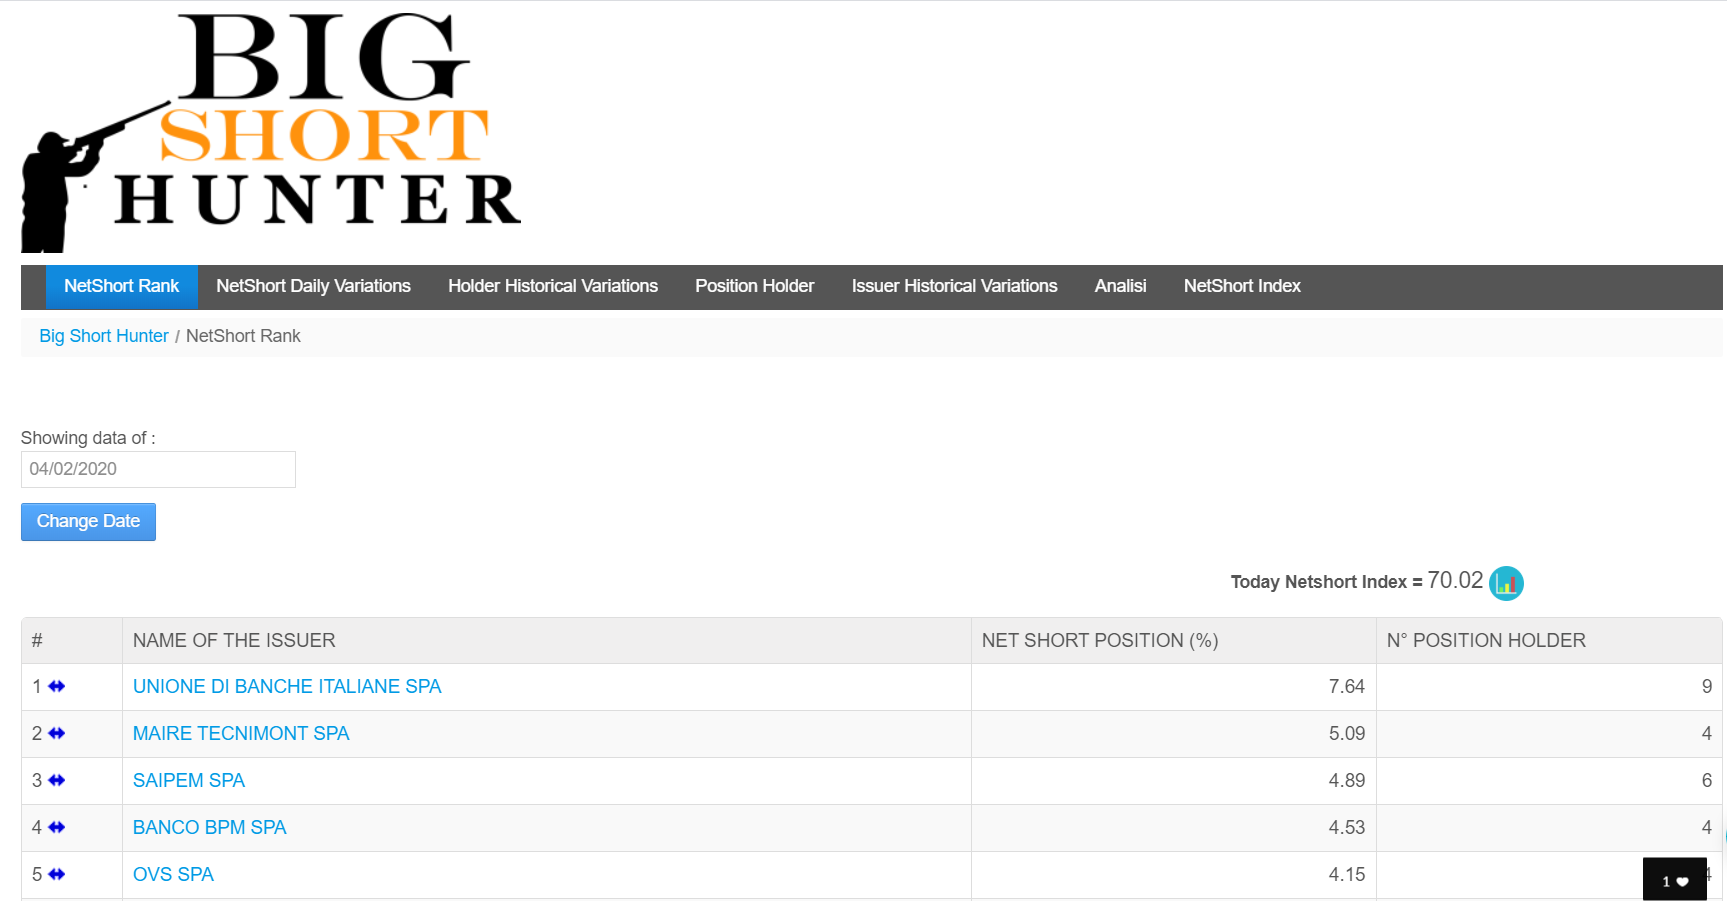Viewport: 1727px width, 901px height.
Task: Click position holder count 9 for UNIONE
Action: point(1707,687)
